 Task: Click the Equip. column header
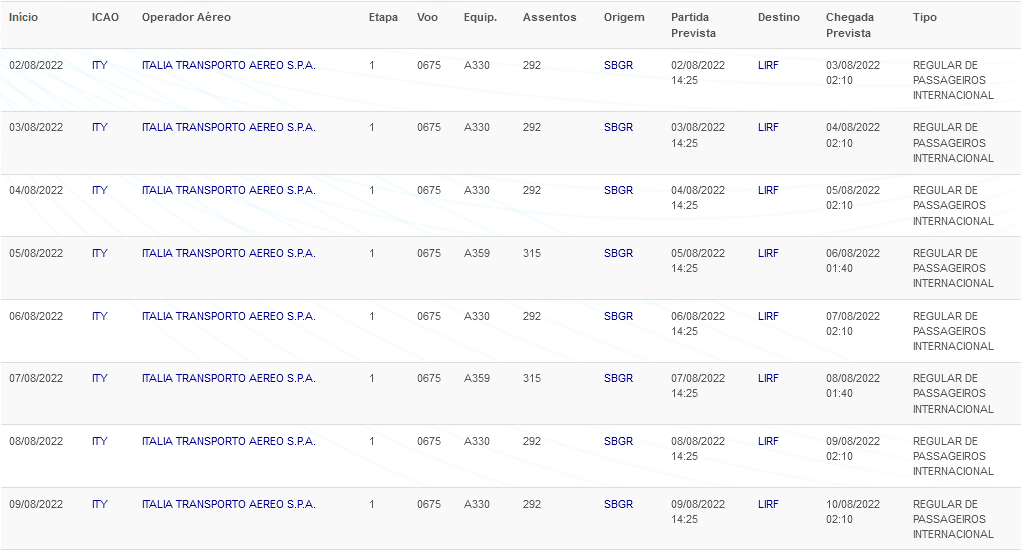(480, 18)
